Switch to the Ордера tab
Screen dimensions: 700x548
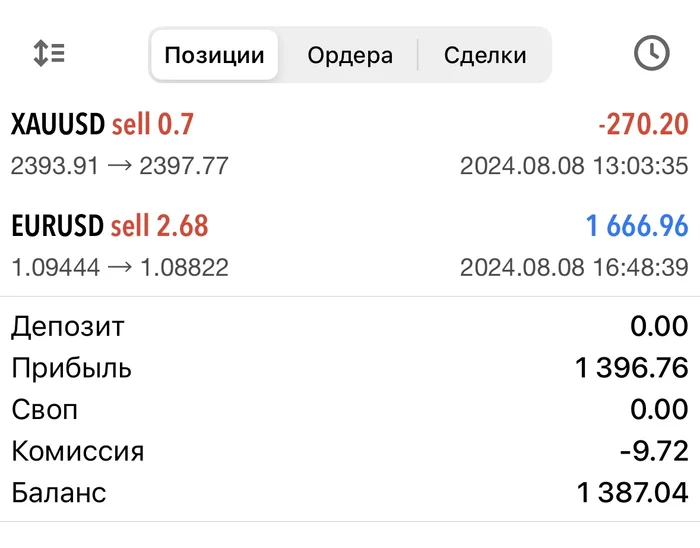[x=350, y=55]
